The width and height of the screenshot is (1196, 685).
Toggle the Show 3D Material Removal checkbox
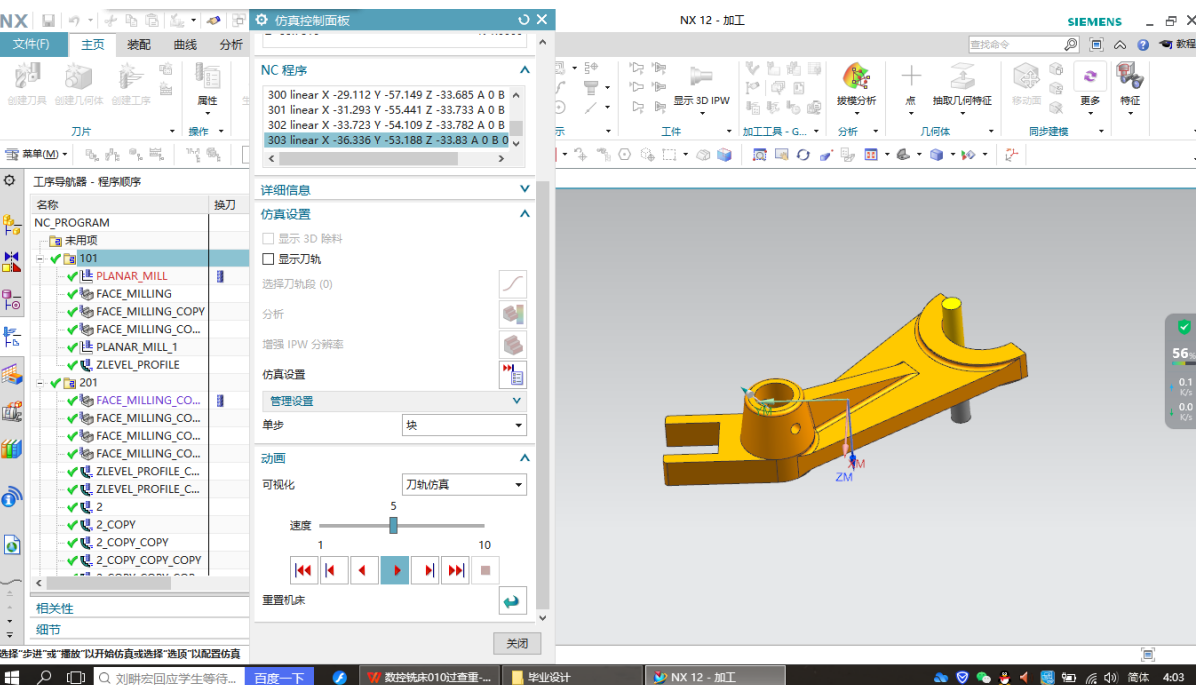click(x=268, y=239)
